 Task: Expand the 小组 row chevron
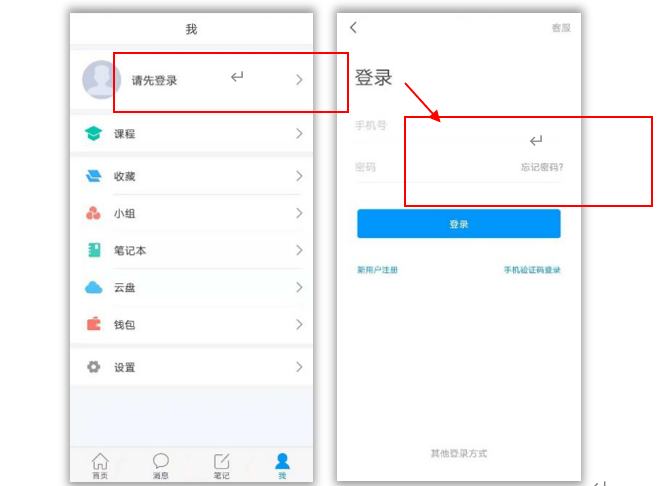299,213
